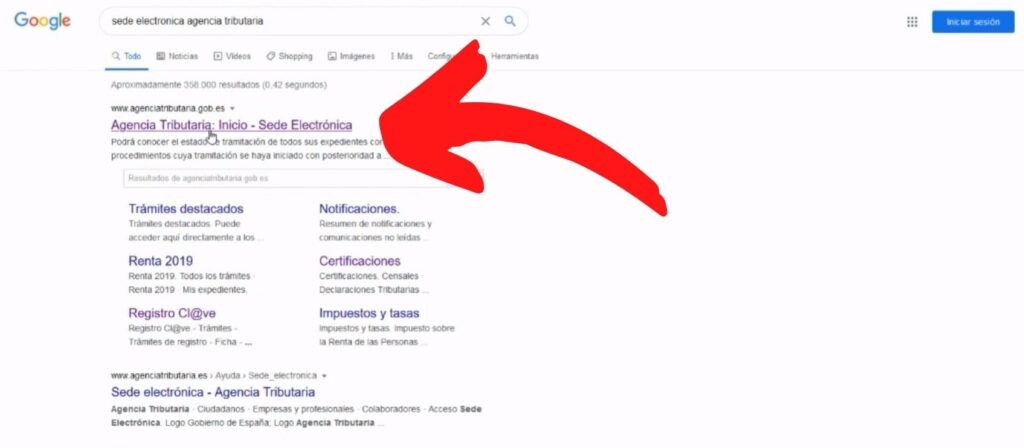Open the Google logo homepage link

(42, 21)
